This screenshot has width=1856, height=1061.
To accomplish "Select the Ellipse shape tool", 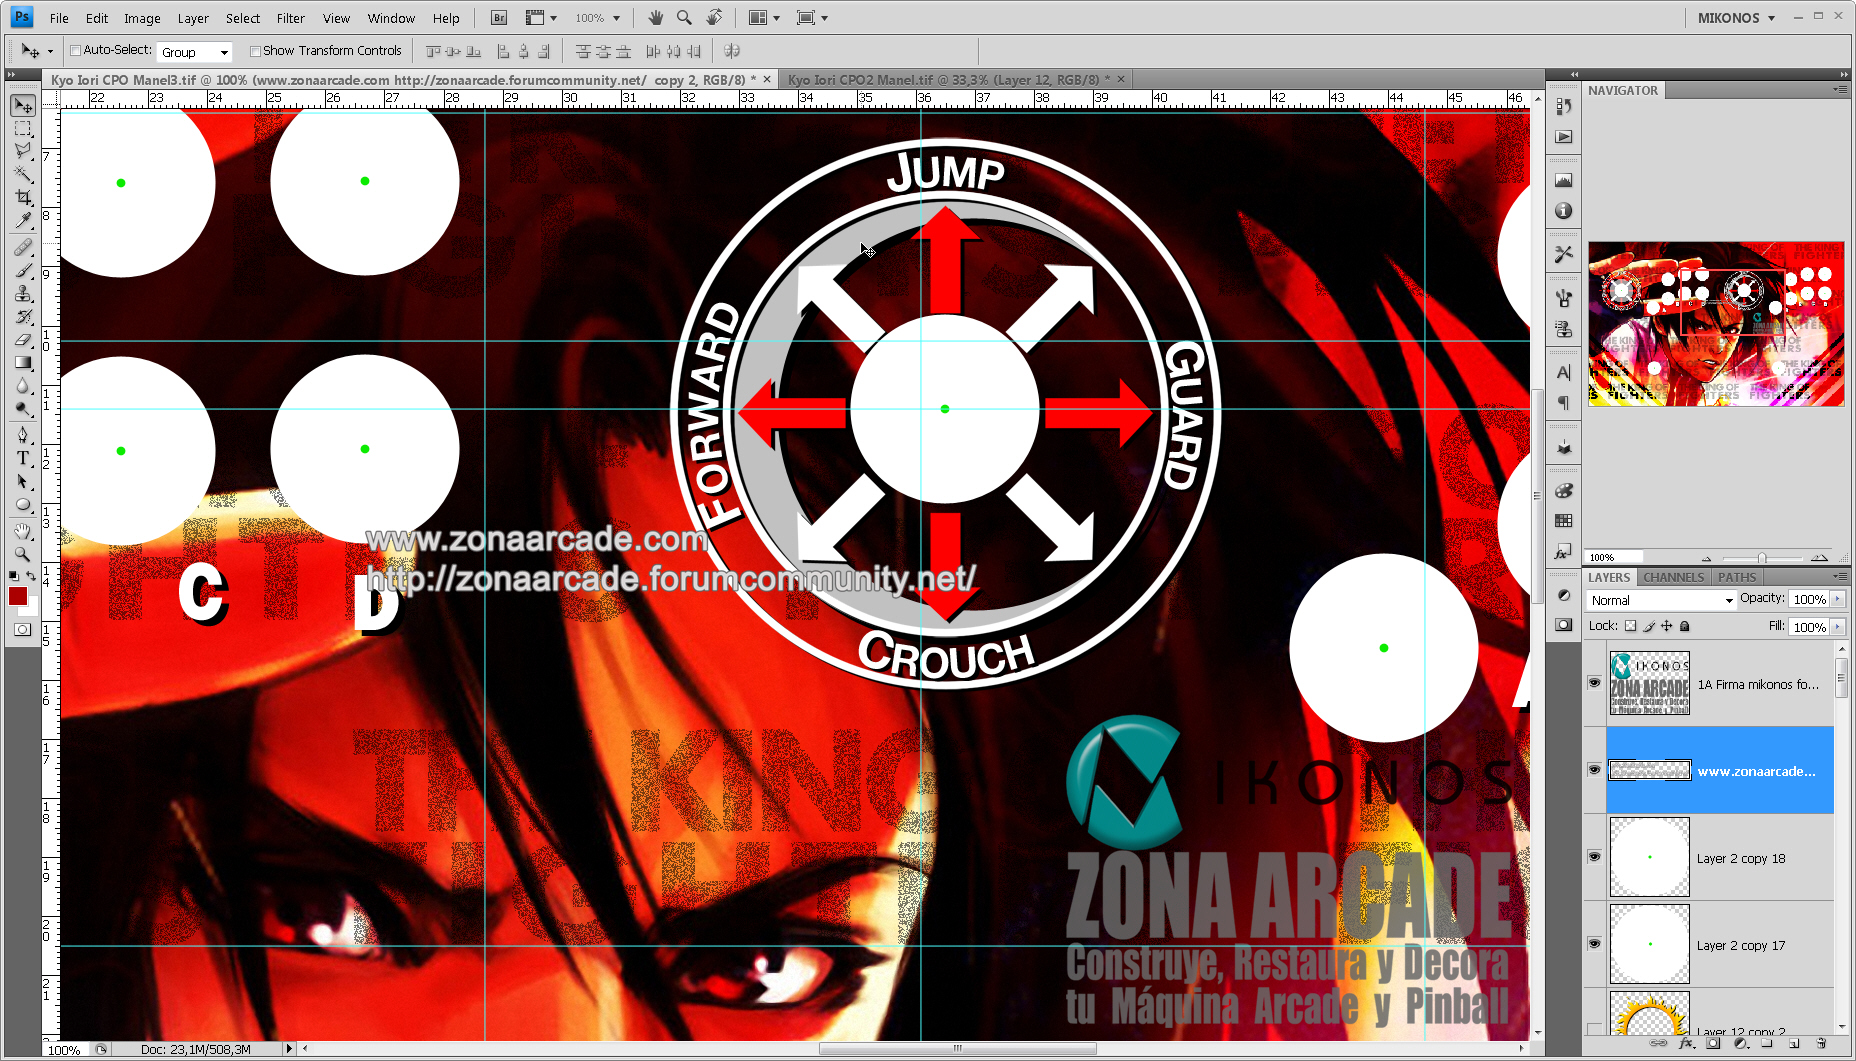I will (23, 504).
